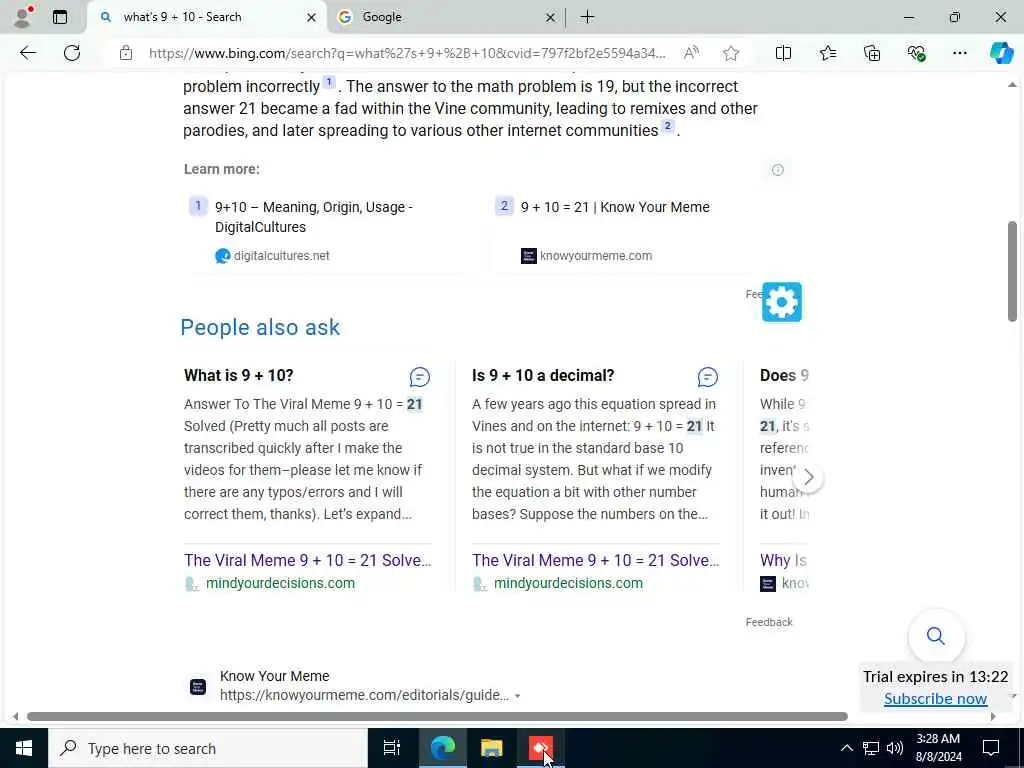Click the floating search magnifier button
Screen dimensions: 1024x768
(936, 635)
